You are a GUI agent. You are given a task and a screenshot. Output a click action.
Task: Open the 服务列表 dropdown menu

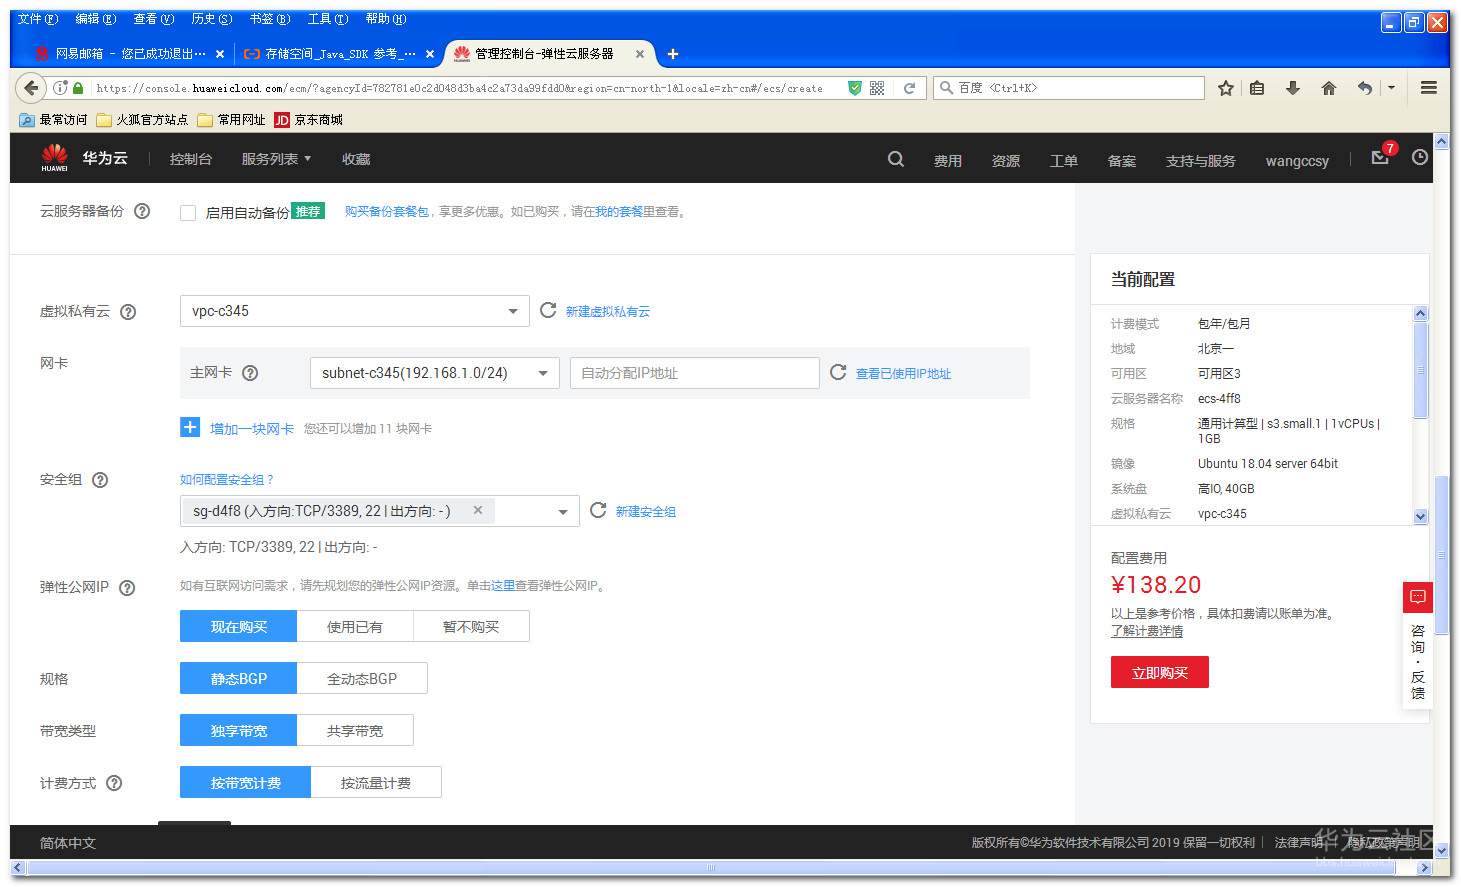[276, 159]
